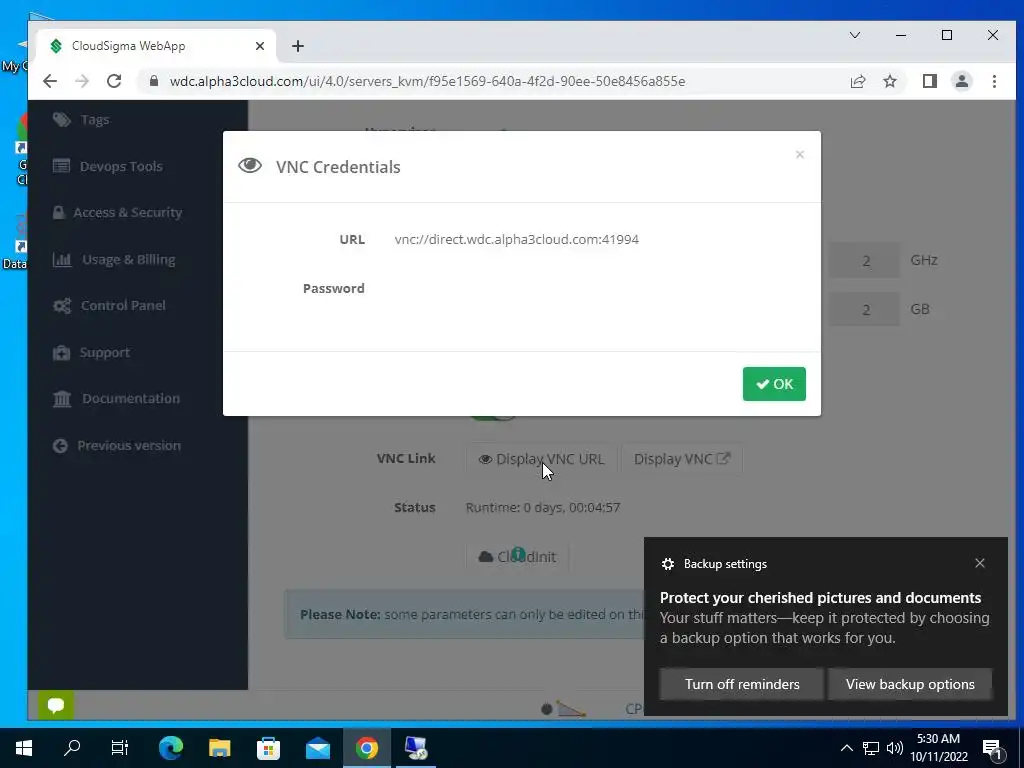1024x768 pixels.
Task: Click the Support medkit icon
Action: click(61, 353)
